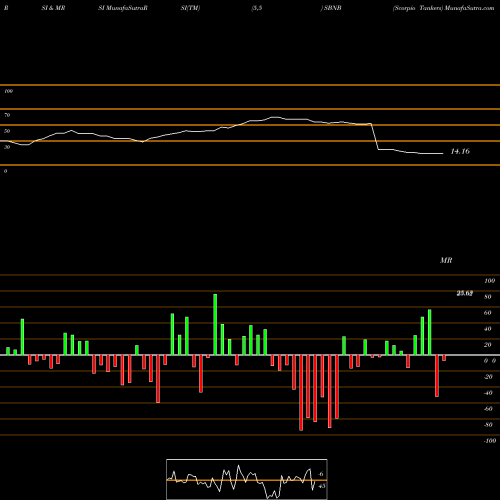Click the MR axis label -60
Image resolution: width=500 pixels, height=500 pixels.
tap(488, 409)
